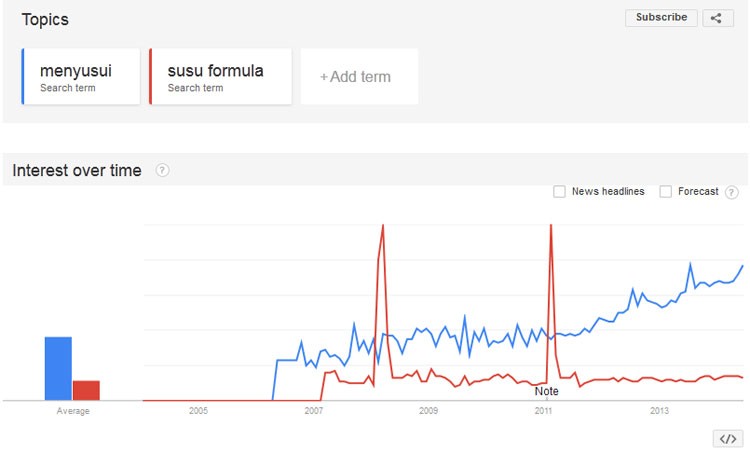Click the 2011 red spike peak
This screenshot has width=750, height=453.
tap(551, 227)
